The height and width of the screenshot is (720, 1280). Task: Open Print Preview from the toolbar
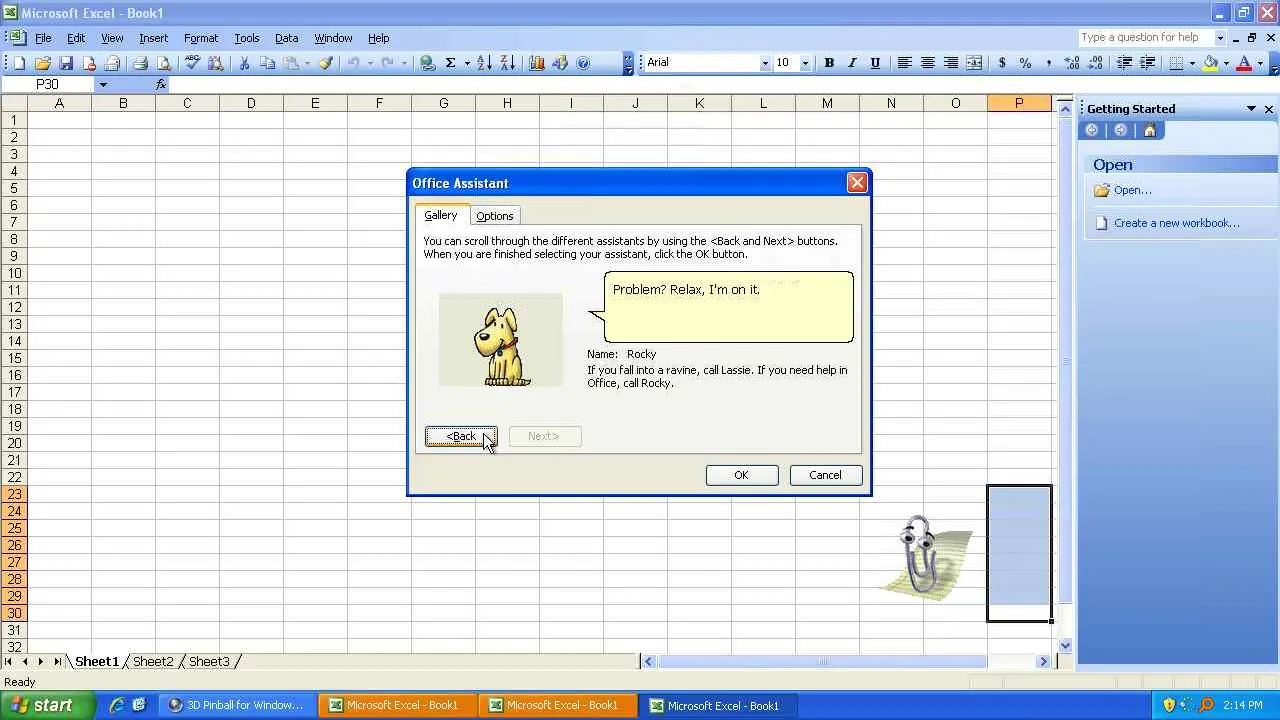[164, 63]
